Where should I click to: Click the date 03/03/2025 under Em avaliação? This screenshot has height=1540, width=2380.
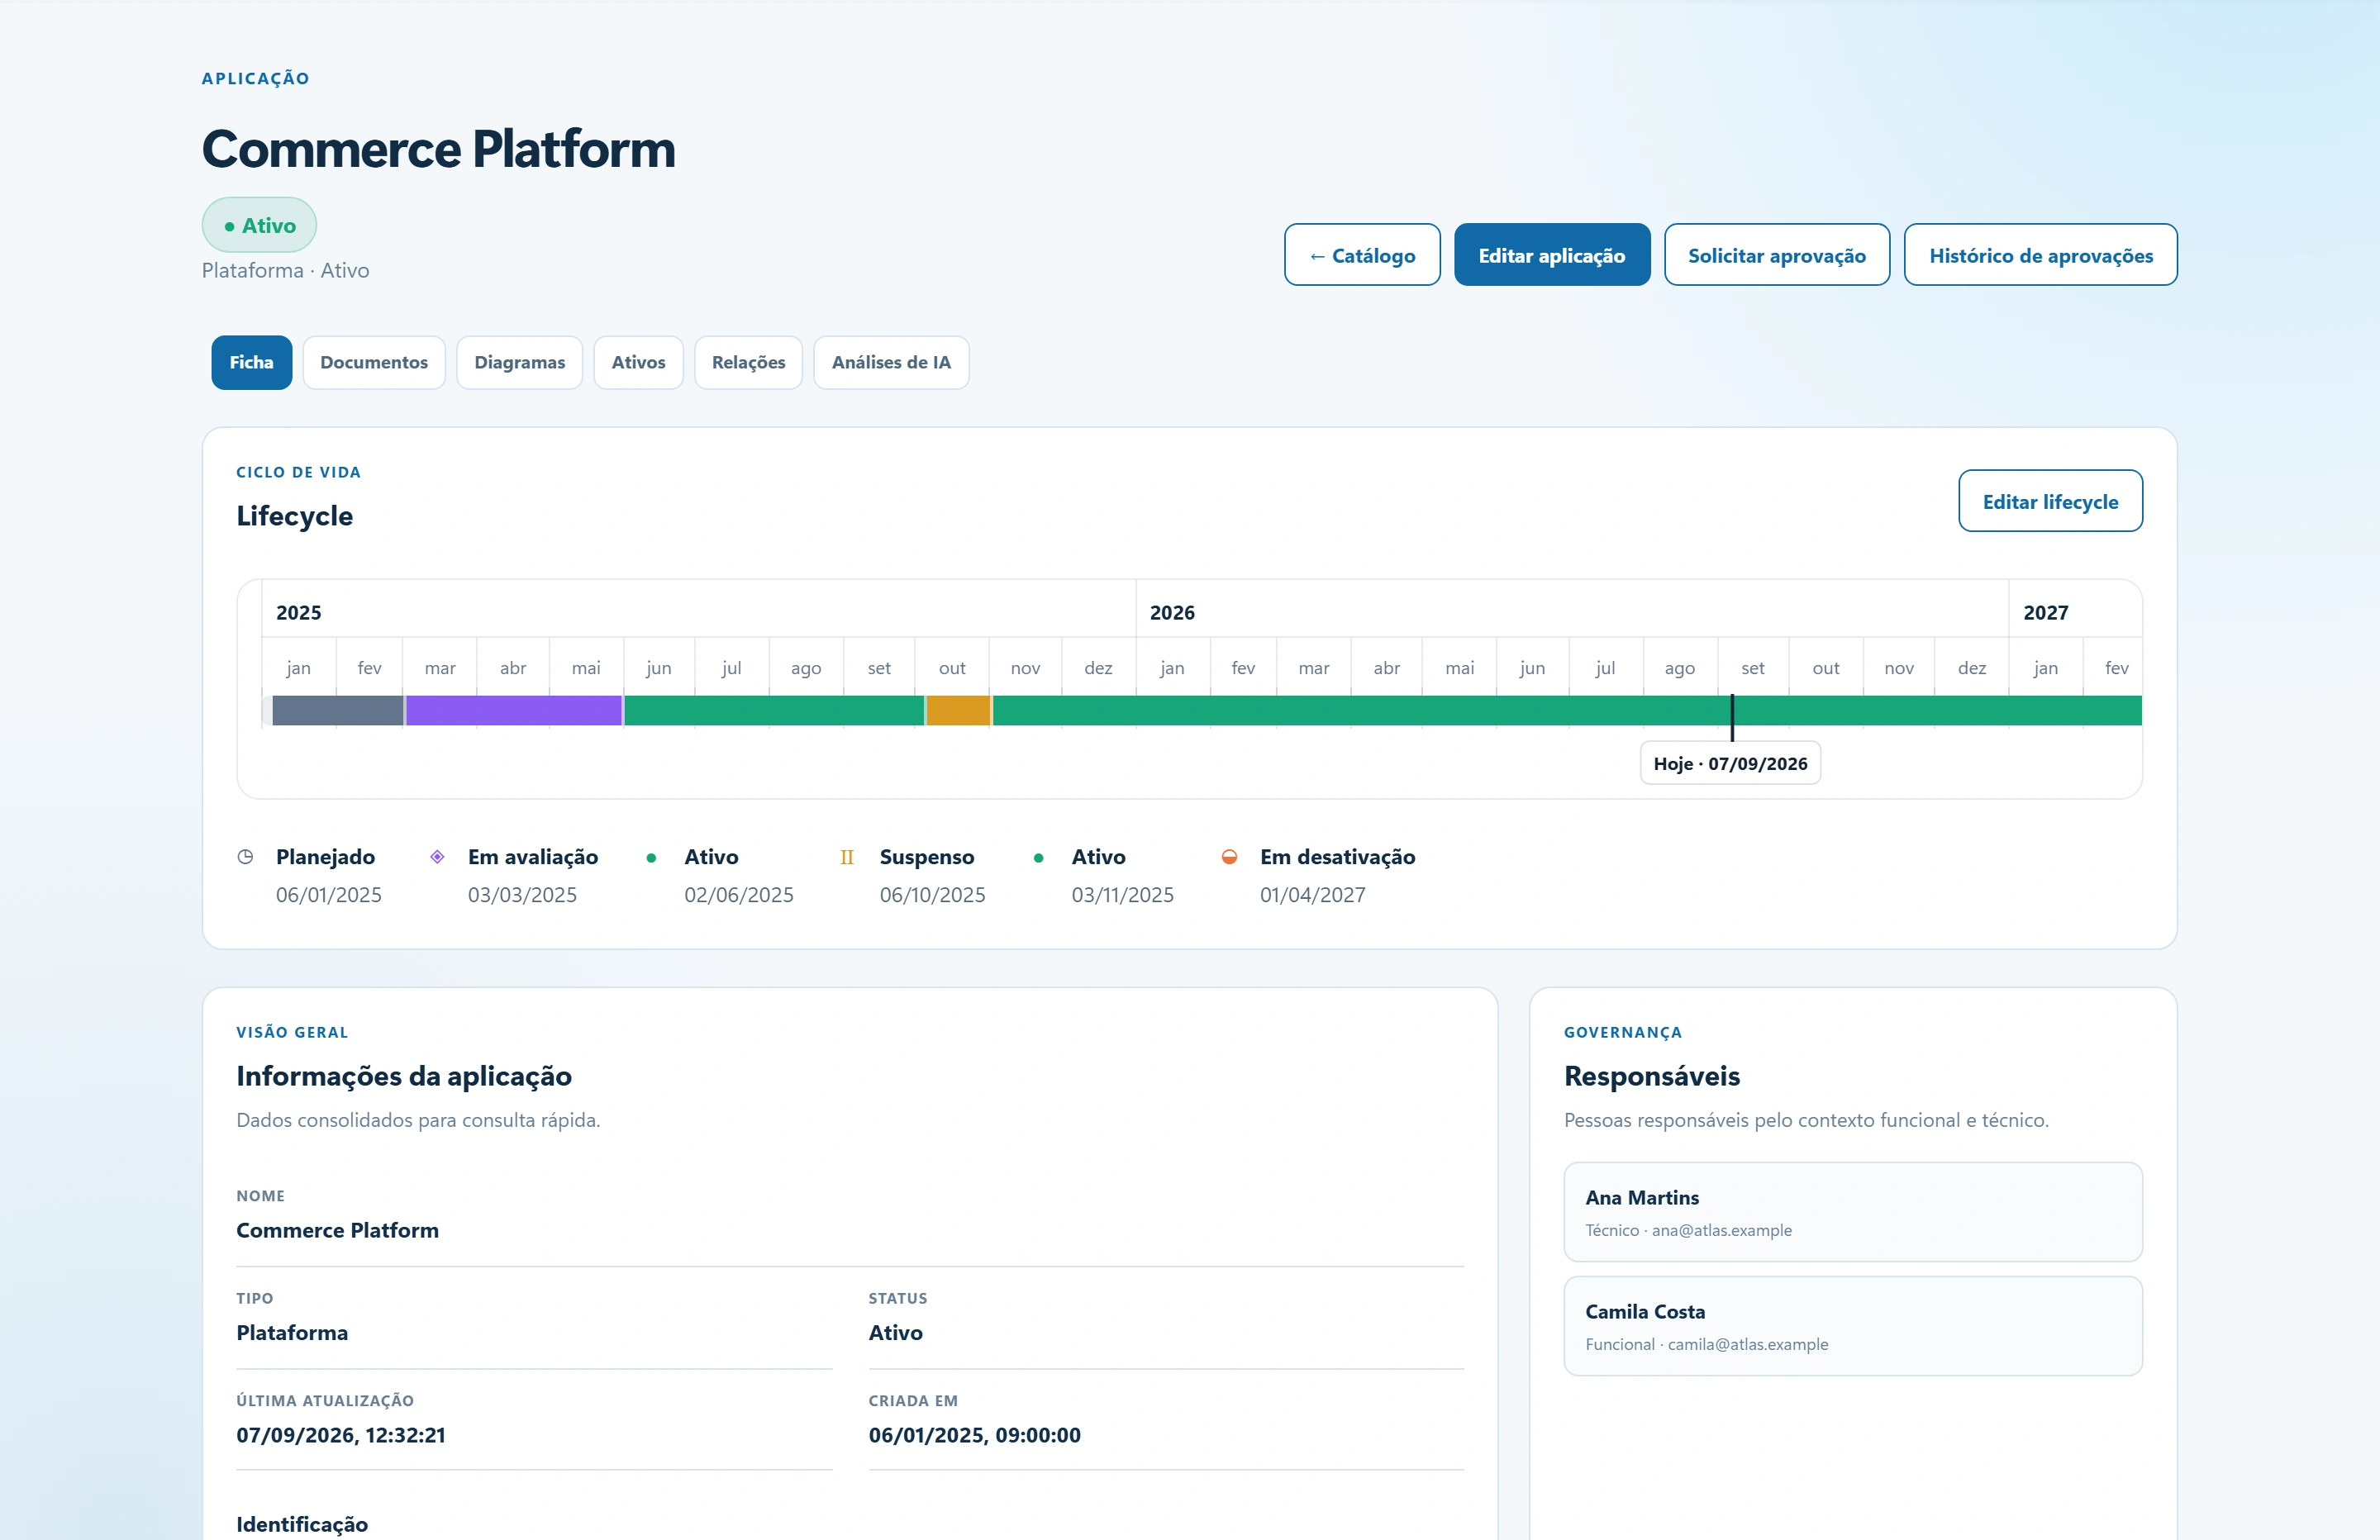(522, 895)
